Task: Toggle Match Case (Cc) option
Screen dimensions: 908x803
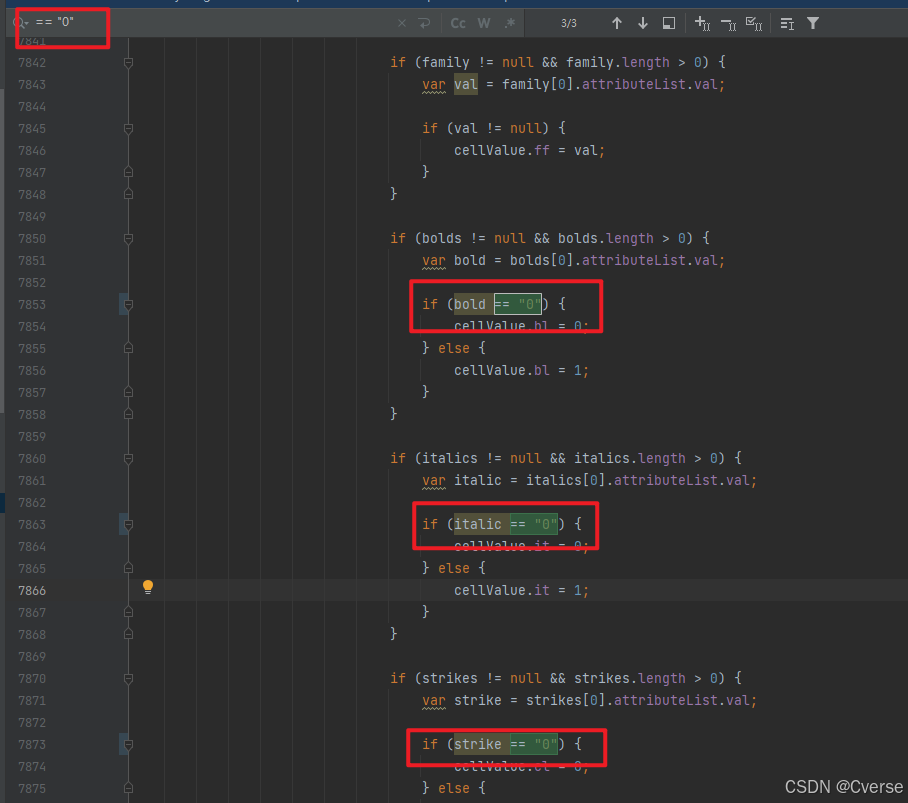Action: tap(458, 23)
